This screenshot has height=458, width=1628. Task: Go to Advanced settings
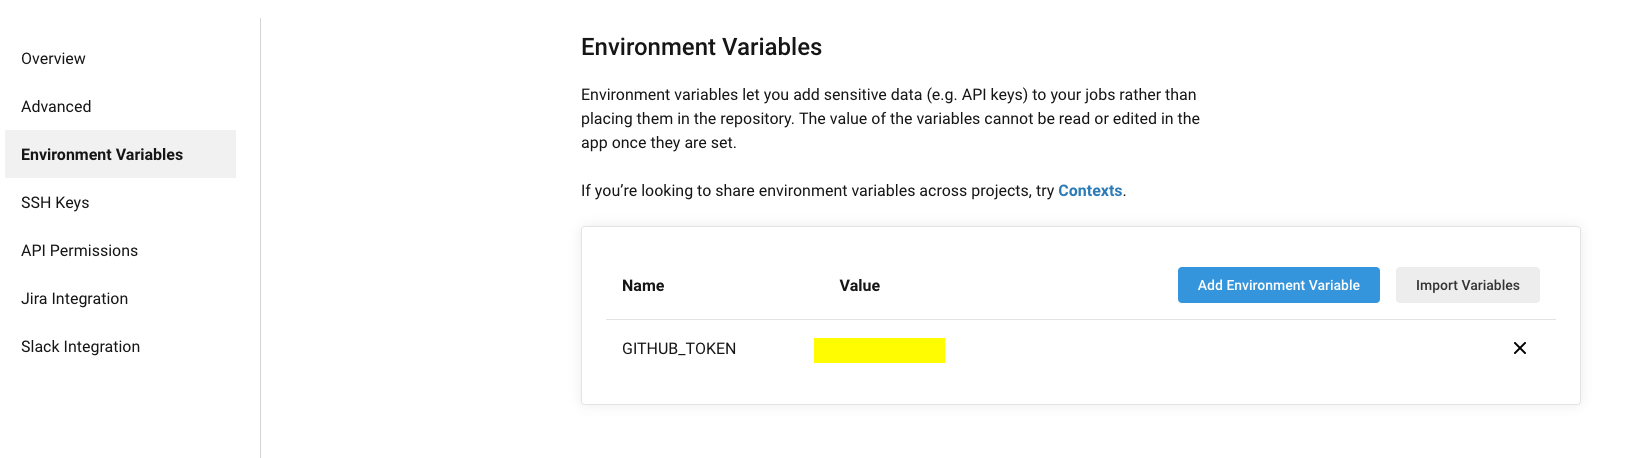[x=56, y=106]
